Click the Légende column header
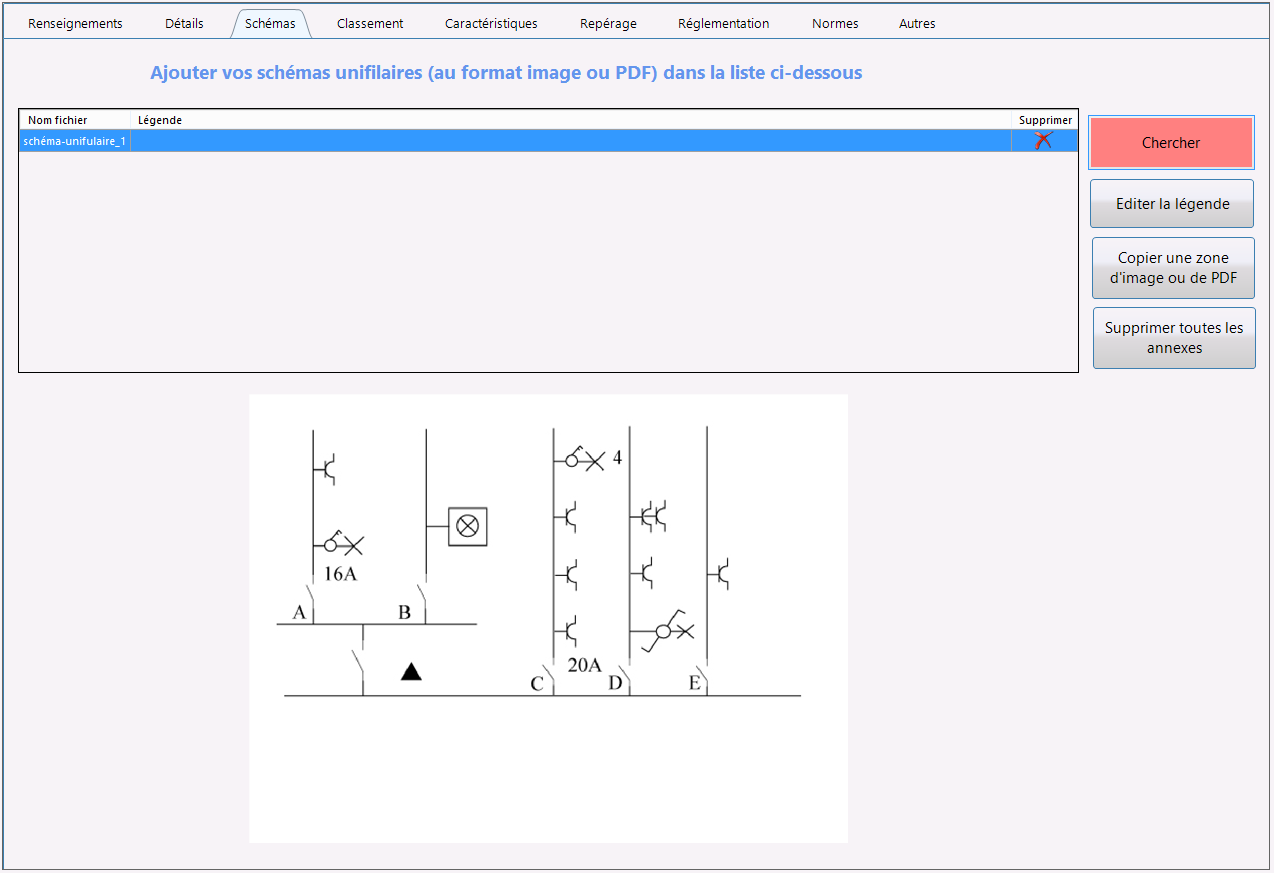Screen dimensions: 1274x873 point(160,120)
